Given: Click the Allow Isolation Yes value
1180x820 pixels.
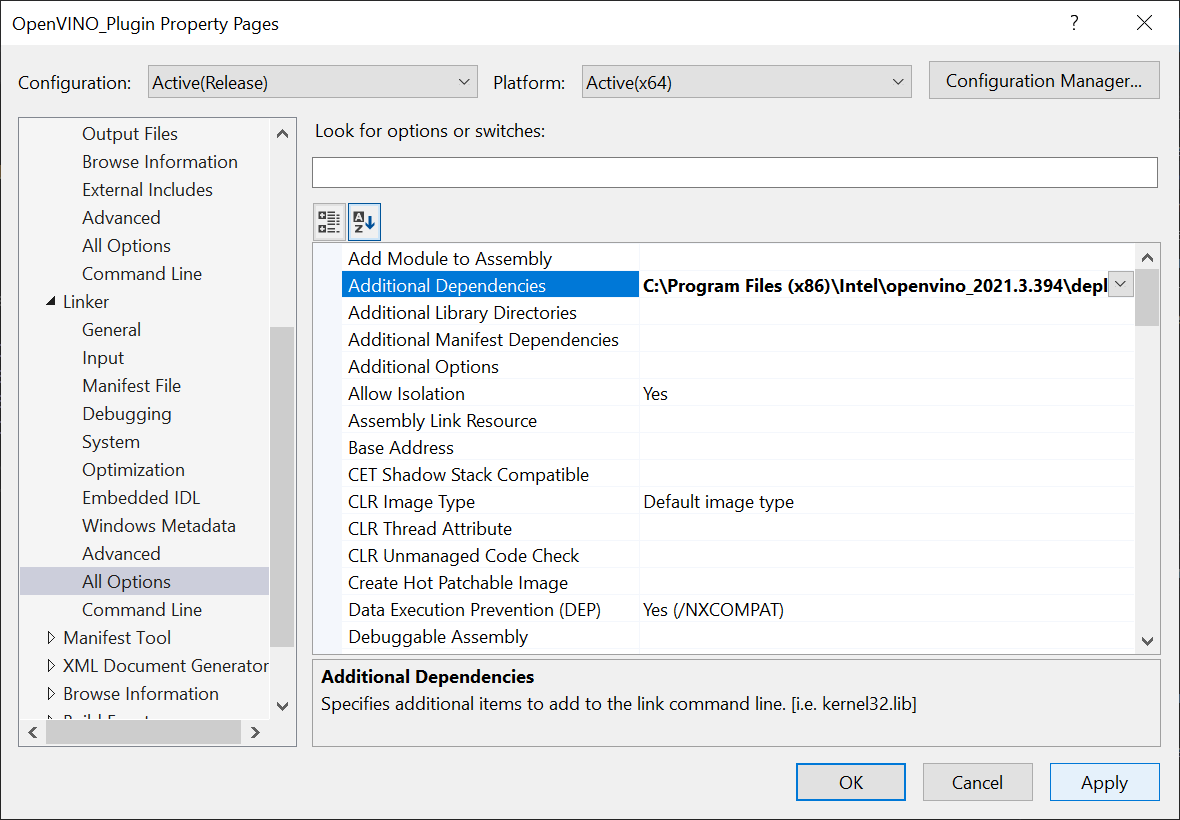Looking at the screenshot, I should pyautogui.click(x=655, y=393).
